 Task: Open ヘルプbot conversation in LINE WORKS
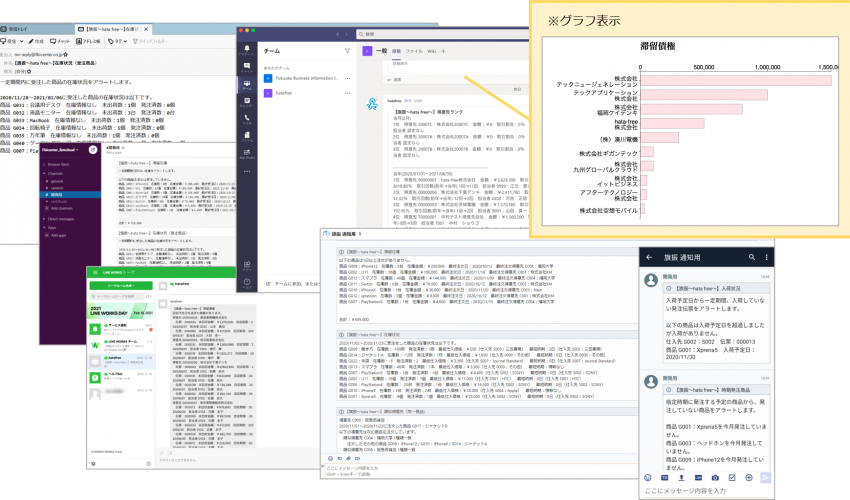(121, 377)
